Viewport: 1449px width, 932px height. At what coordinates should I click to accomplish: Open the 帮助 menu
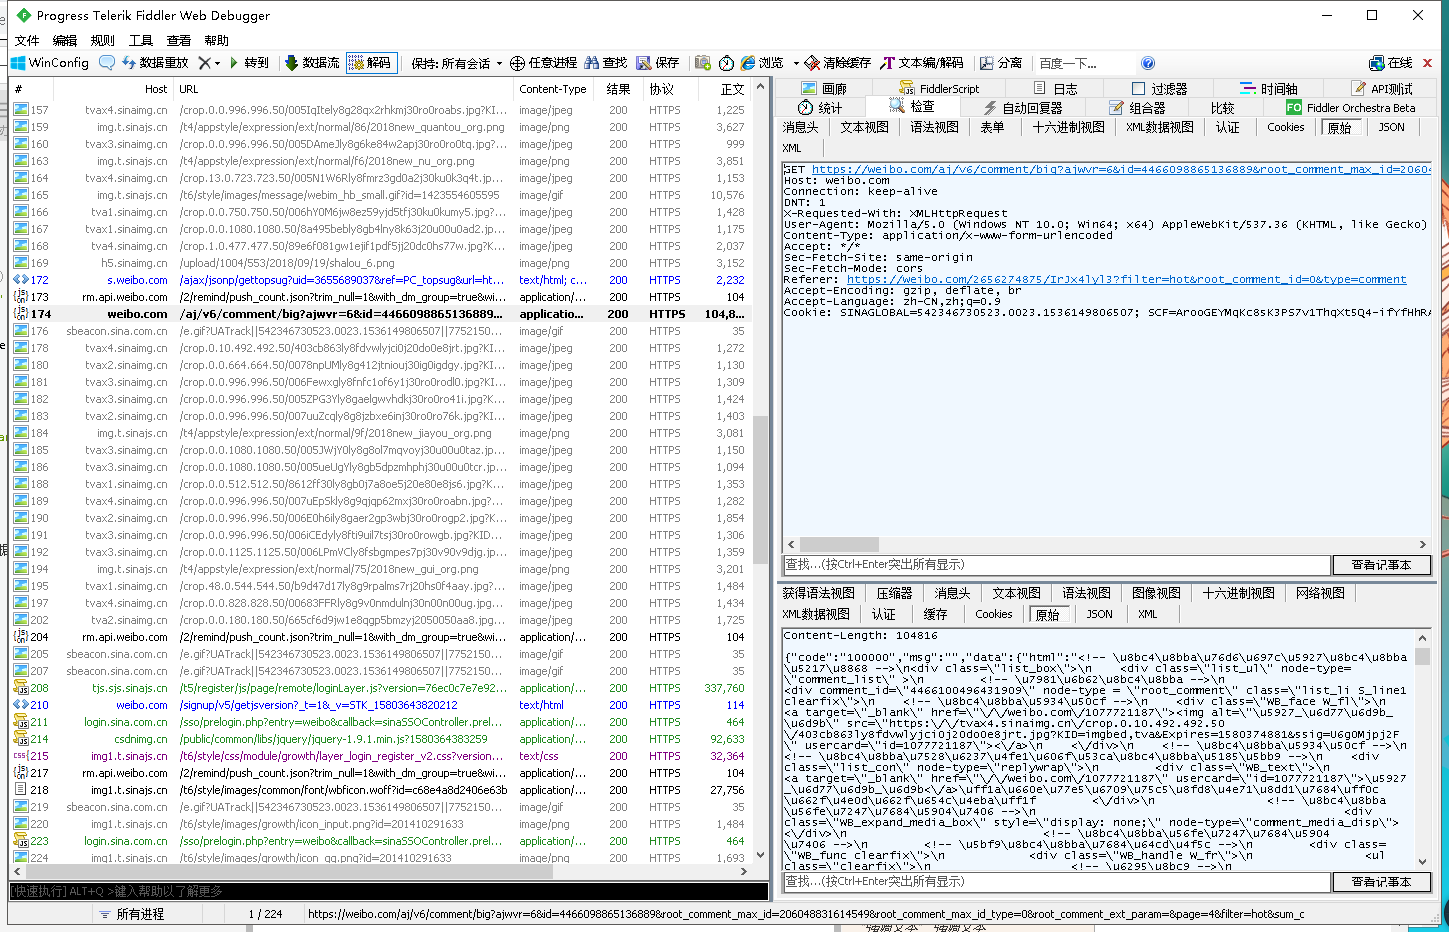pyautogui.click(x=217, y=40)
